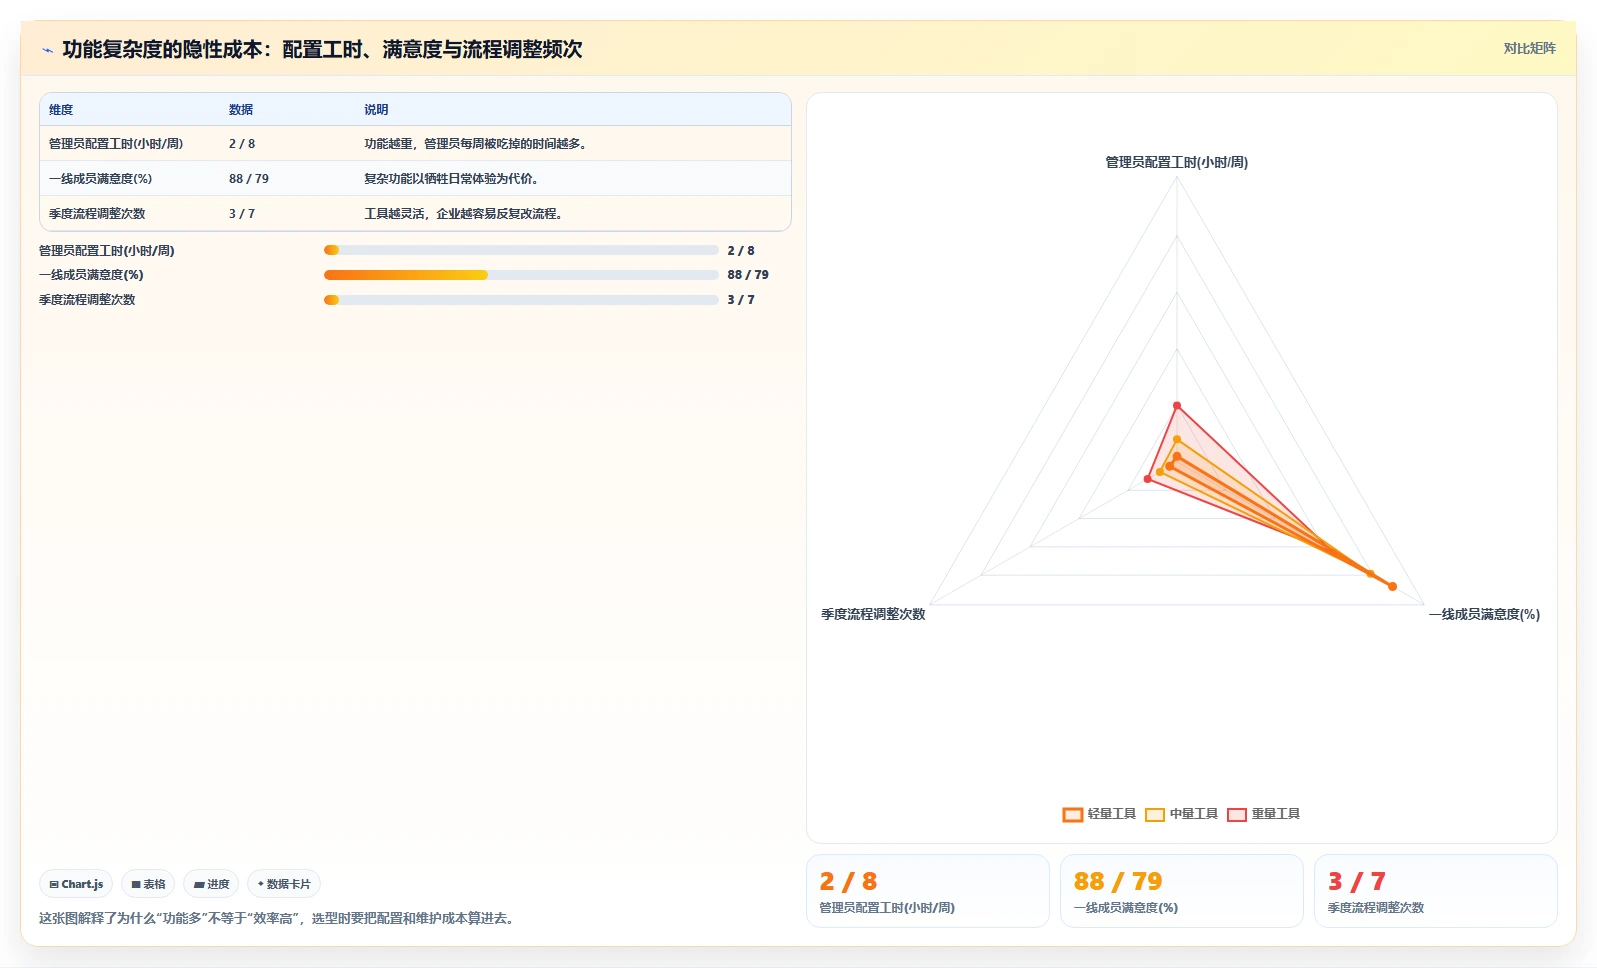Image resolution: width=1597 pixels, height=968 pixels.
Task: Open the red 3 / 7 stat card
Action: click(1436, 891)
